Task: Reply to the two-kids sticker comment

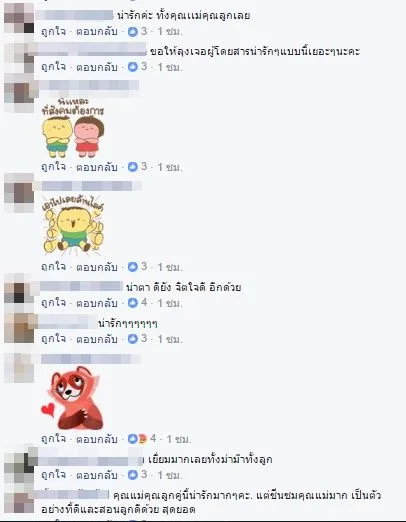Action: (97, 167)
